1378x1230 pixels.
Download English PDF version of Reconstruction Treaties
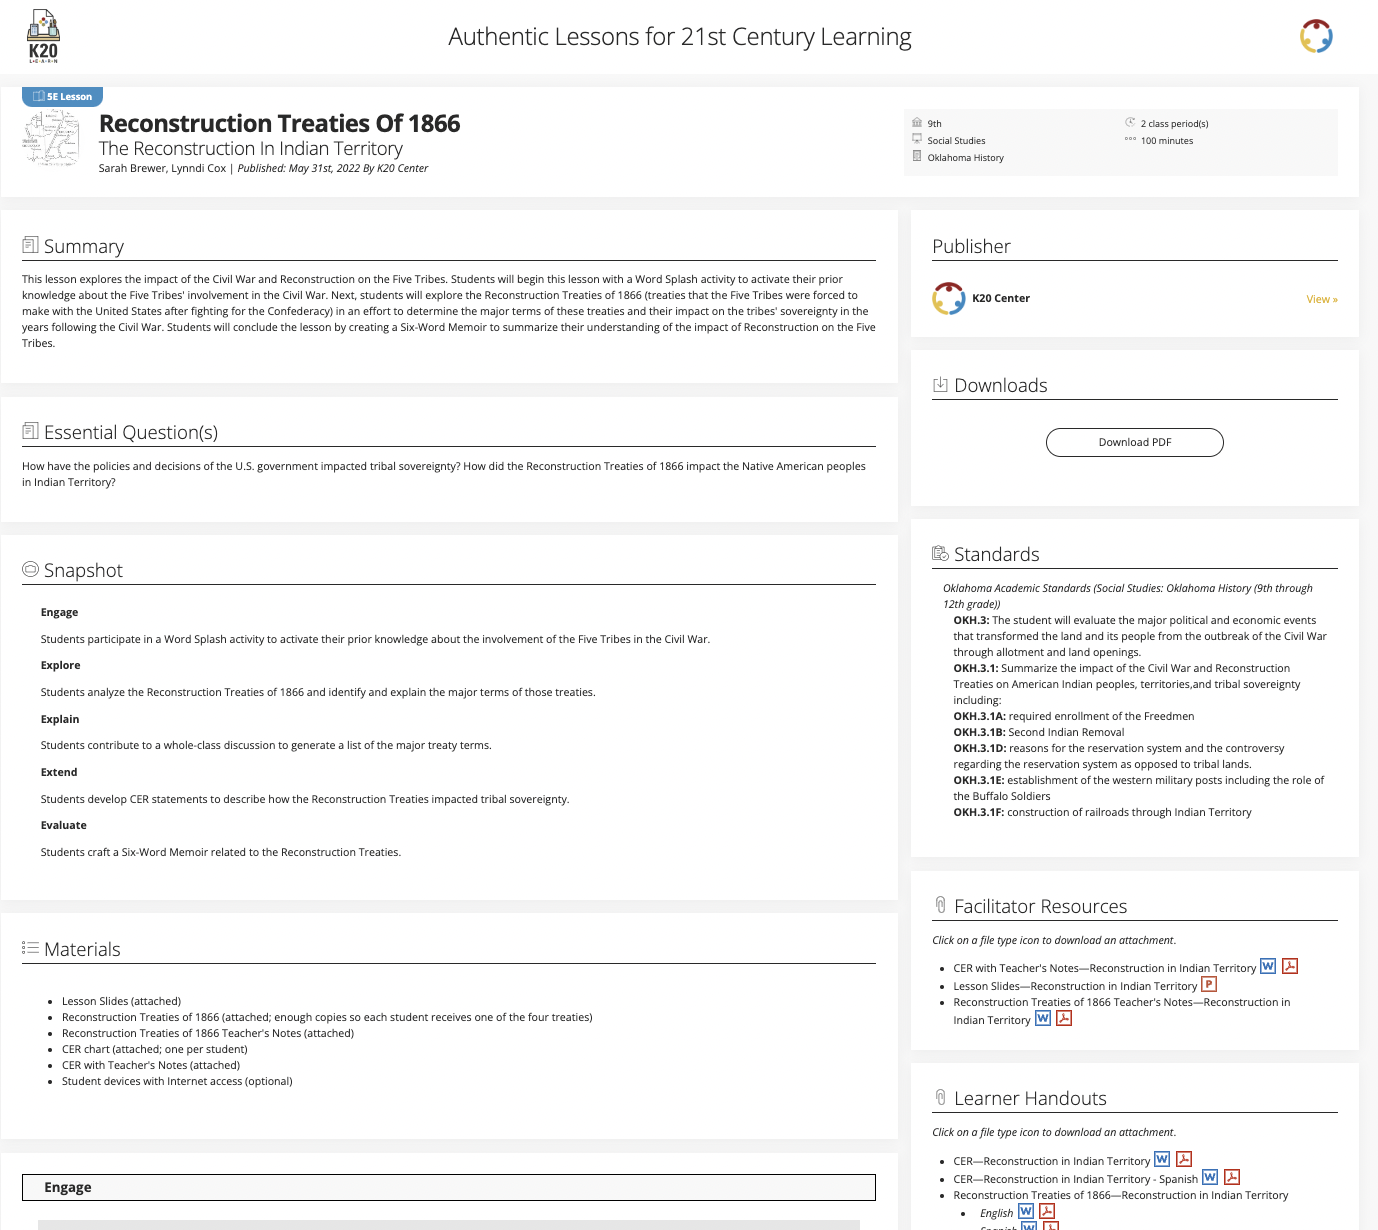coord(1047,1212)
